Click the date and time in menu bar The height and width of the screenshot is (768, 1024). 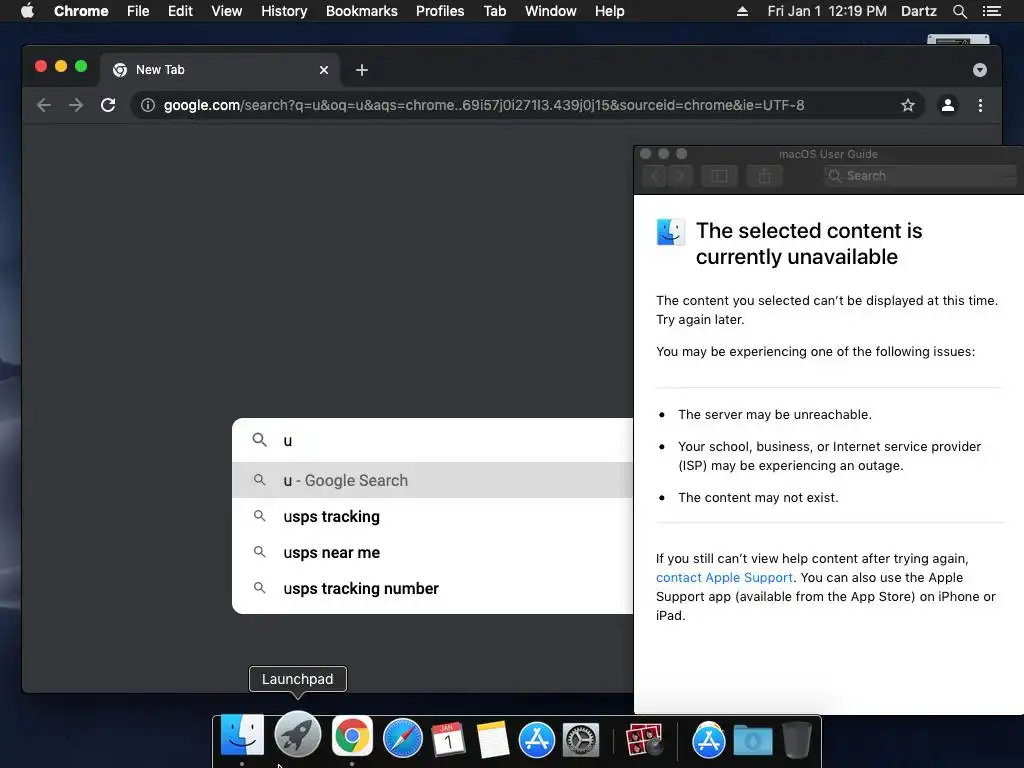pyautogui.click(x=827, y=11)
